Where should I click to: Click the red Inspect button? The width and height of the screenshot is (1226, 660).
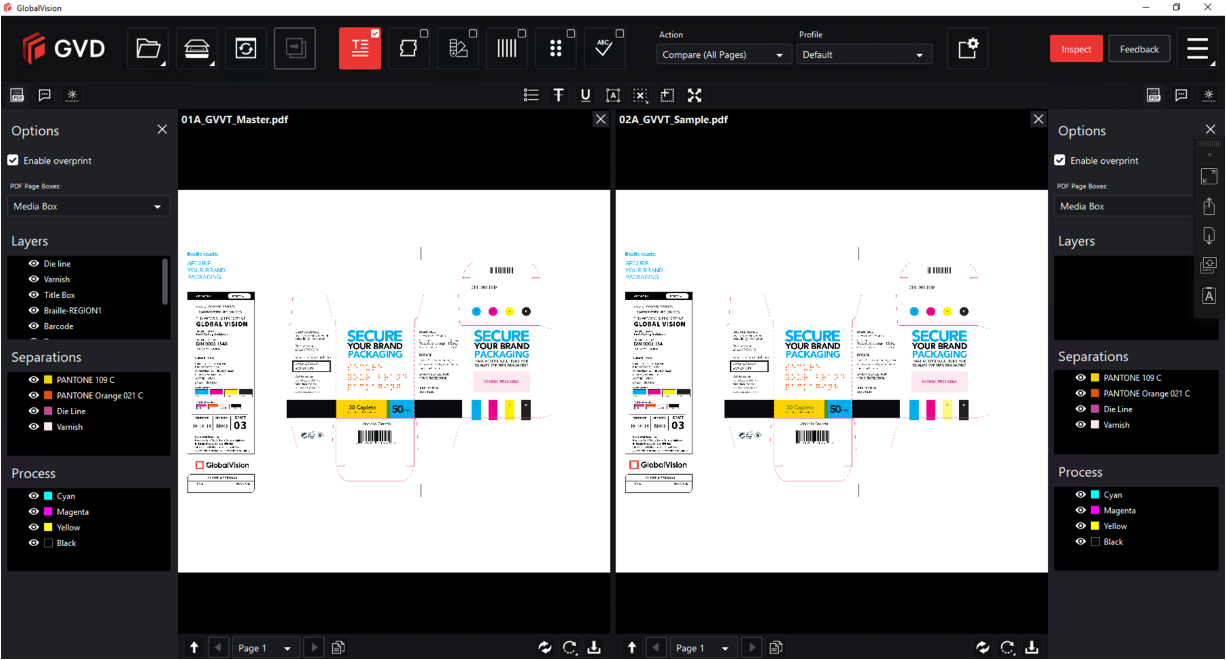1076,49
